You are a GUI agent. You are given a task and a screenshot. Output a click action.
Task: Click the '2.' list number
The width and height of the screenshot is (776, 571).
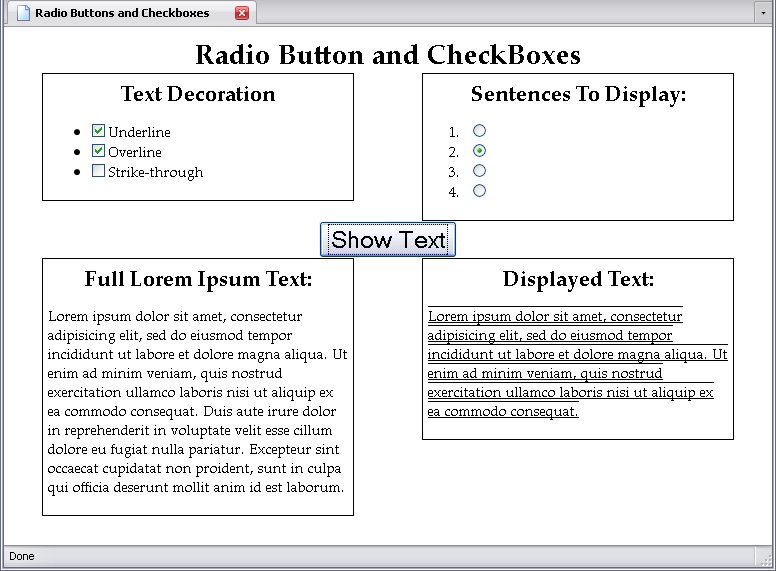[x=453, y=152]
